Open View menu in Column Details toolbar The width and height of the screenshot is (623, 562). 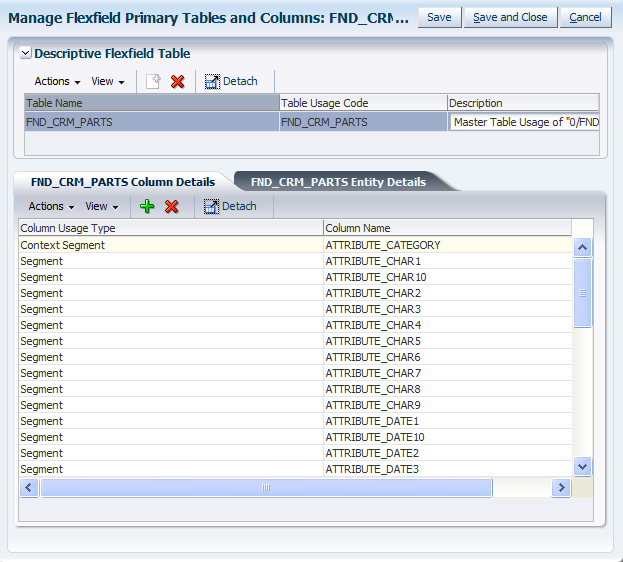point(102,207)
